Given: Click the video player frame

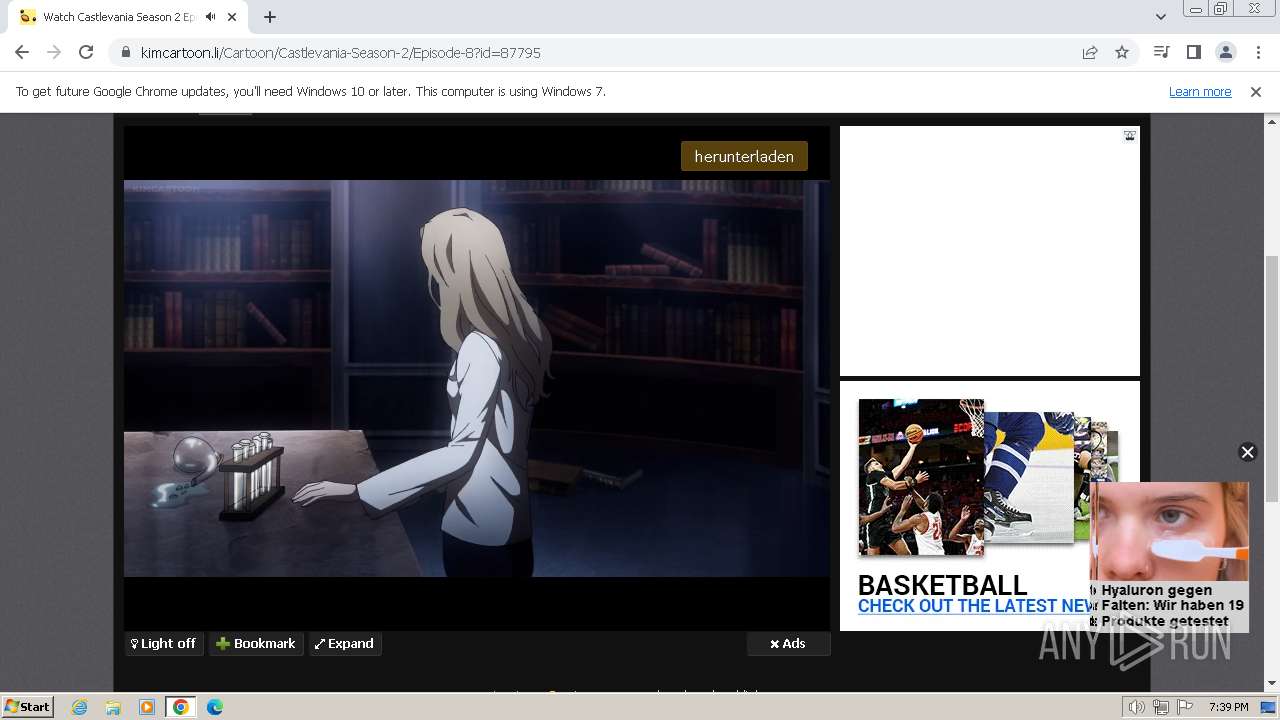Looking at the screenshot, I should point(477,378).
